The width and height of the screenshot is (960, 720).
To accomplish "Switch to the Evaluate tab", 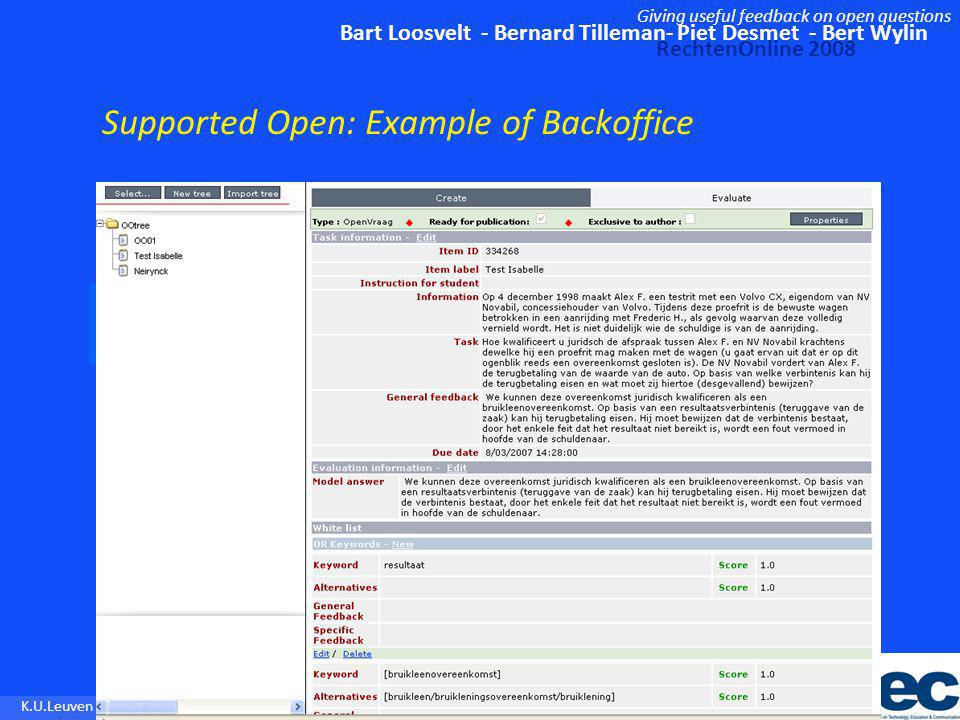I will [x=731, y=198].
